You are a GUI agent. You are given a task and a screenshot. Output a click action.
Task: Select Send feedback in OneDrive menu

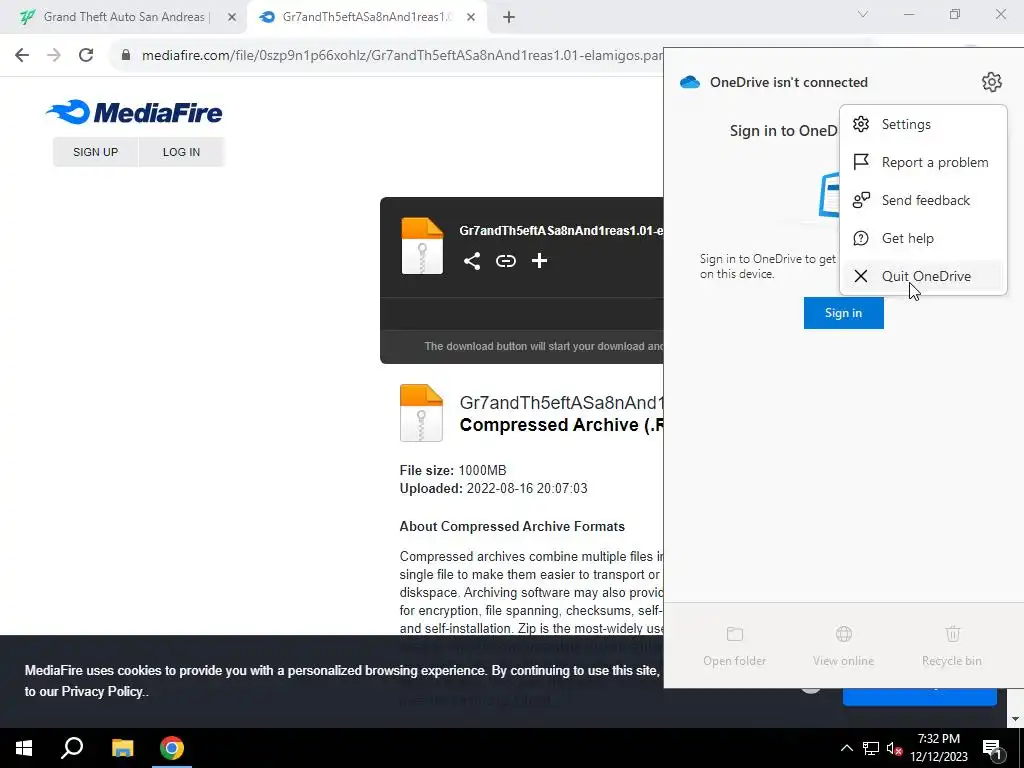pos(923,200)
